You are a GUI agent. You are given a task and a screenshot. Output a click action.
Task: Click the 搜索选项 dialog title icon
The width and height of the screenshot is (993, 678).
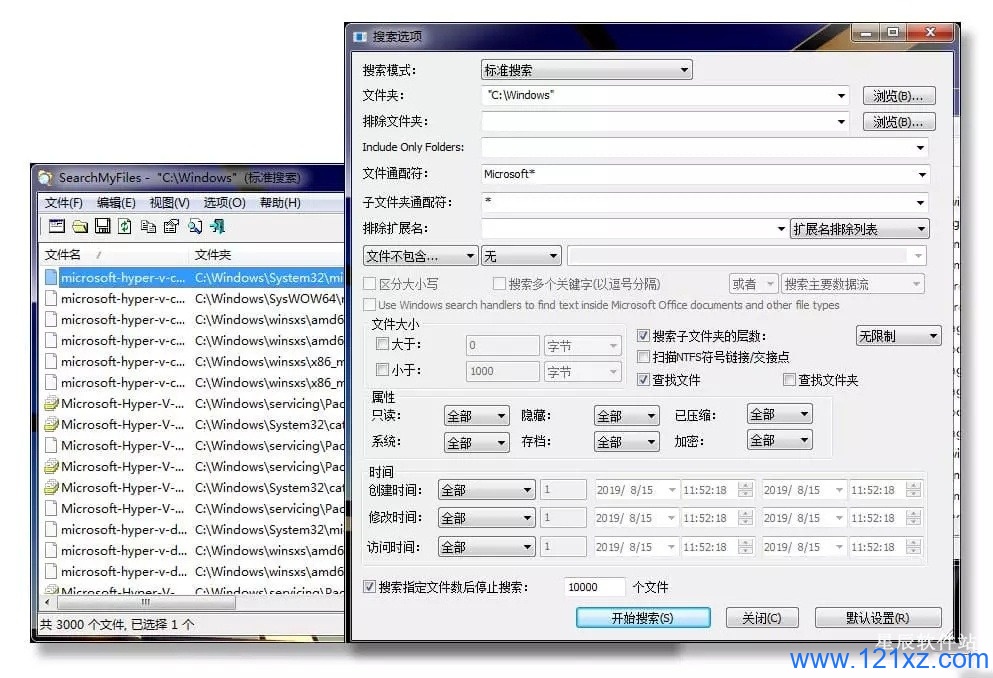click(360, 37)
